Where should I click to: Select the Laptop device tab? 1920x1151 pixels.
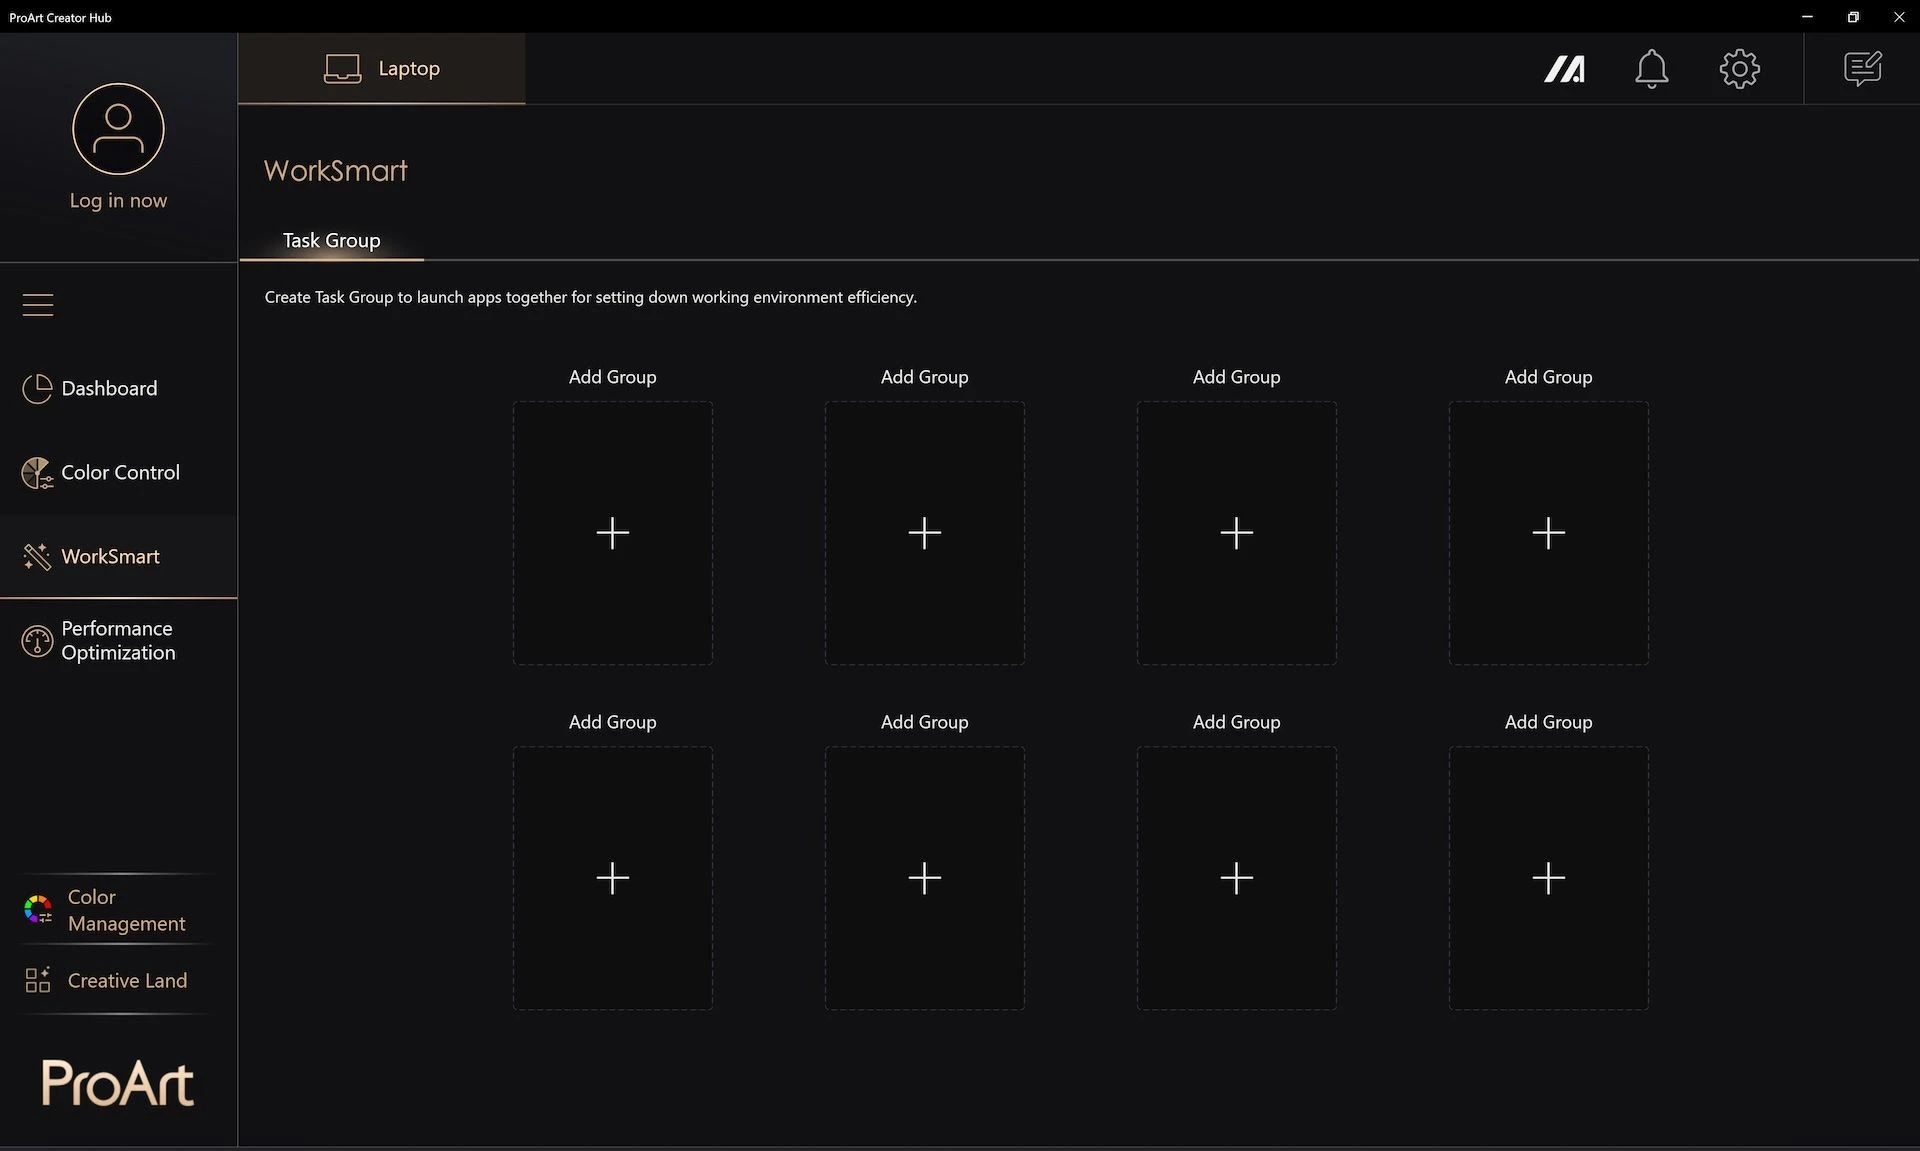point(382,68)
